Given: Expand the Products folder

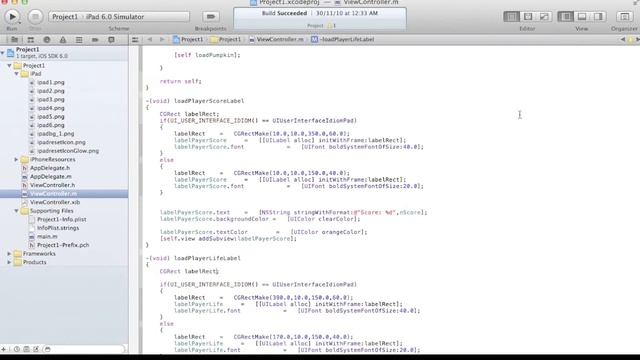Looking at the screenshot, I should tap(9, 262).
